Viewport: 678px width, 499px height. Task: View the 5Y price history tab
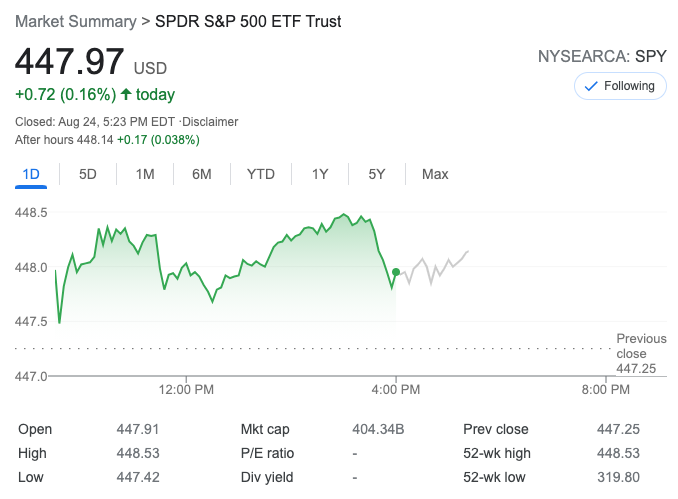[377, 174]
